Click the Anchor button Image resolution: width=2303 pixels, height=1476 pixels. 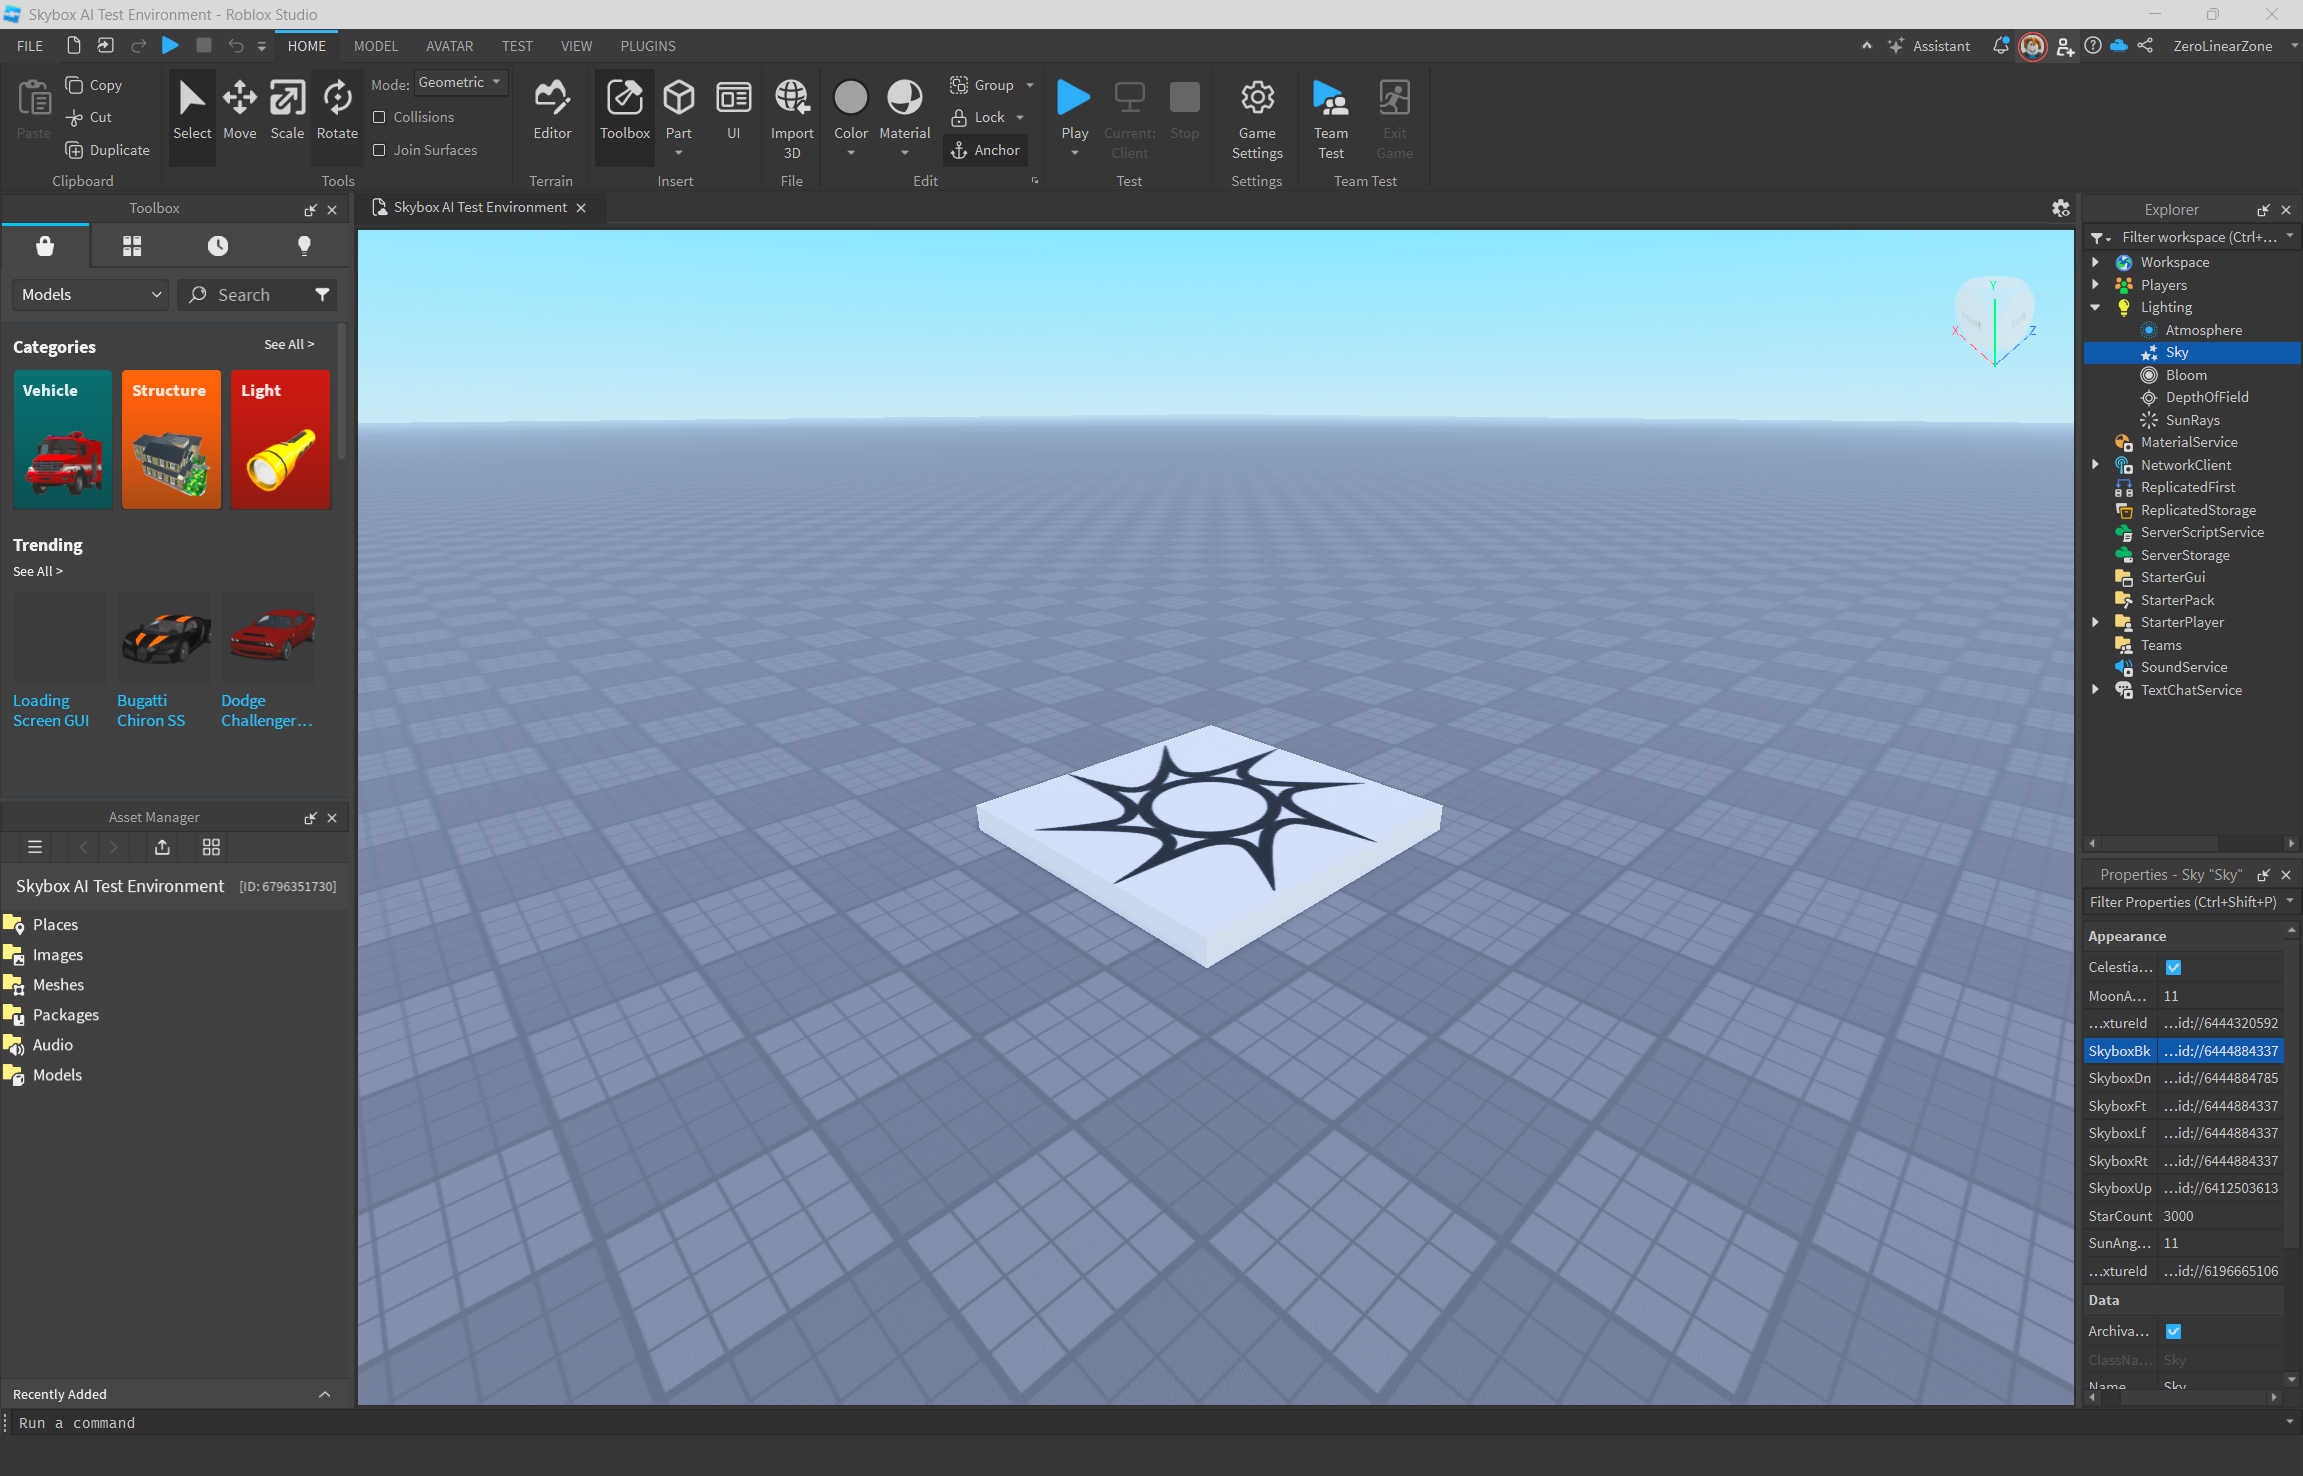point(986,150)
